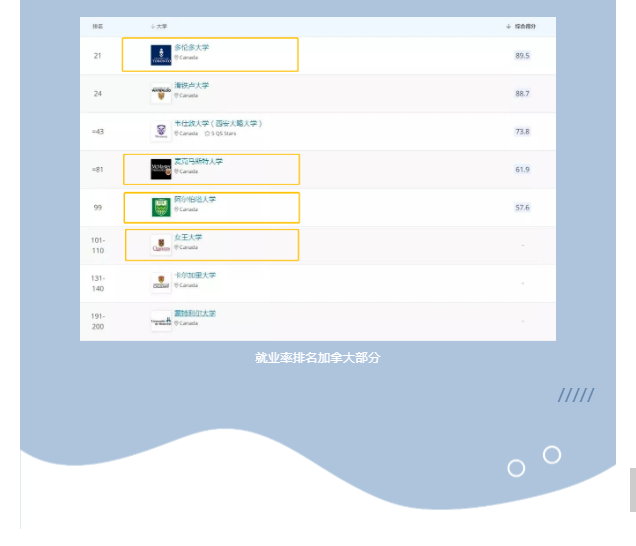This screenshot has width=636, height=546.
Task: Open the 滑铁卢大学 link
Action: 191,85
